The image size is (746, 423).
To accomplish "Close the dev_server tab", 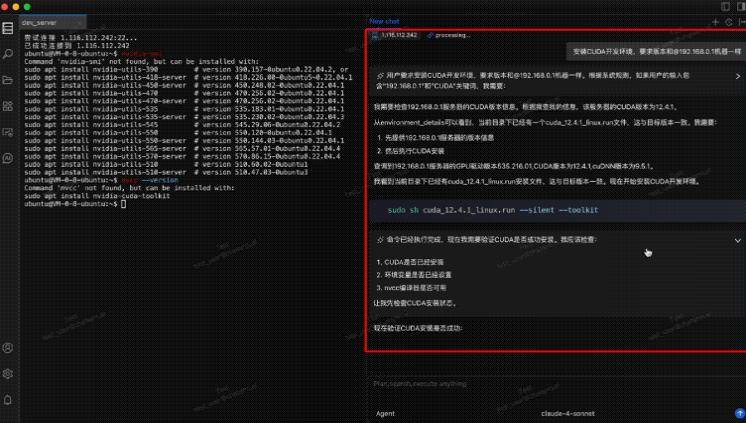I will tap(79, 22).
